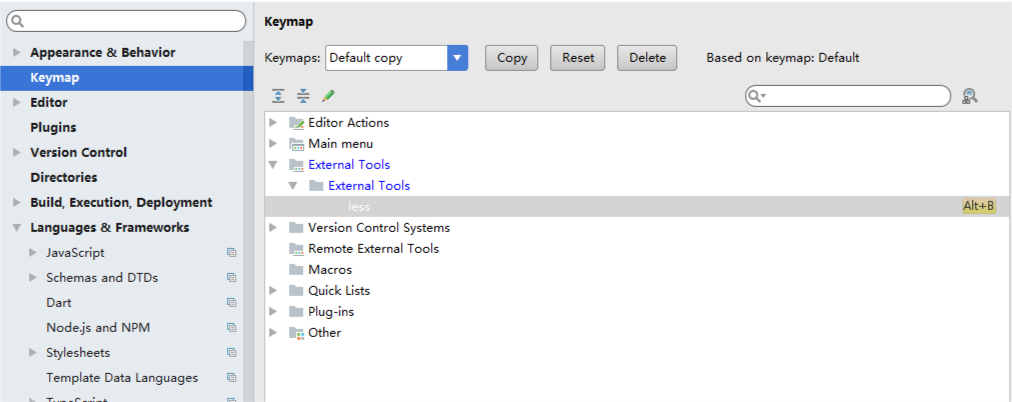Click the project-level icon beside Template Data Languages
The width and height of the screenshot is (1012, 402).
pyautogui.click(x=232, y=377)
